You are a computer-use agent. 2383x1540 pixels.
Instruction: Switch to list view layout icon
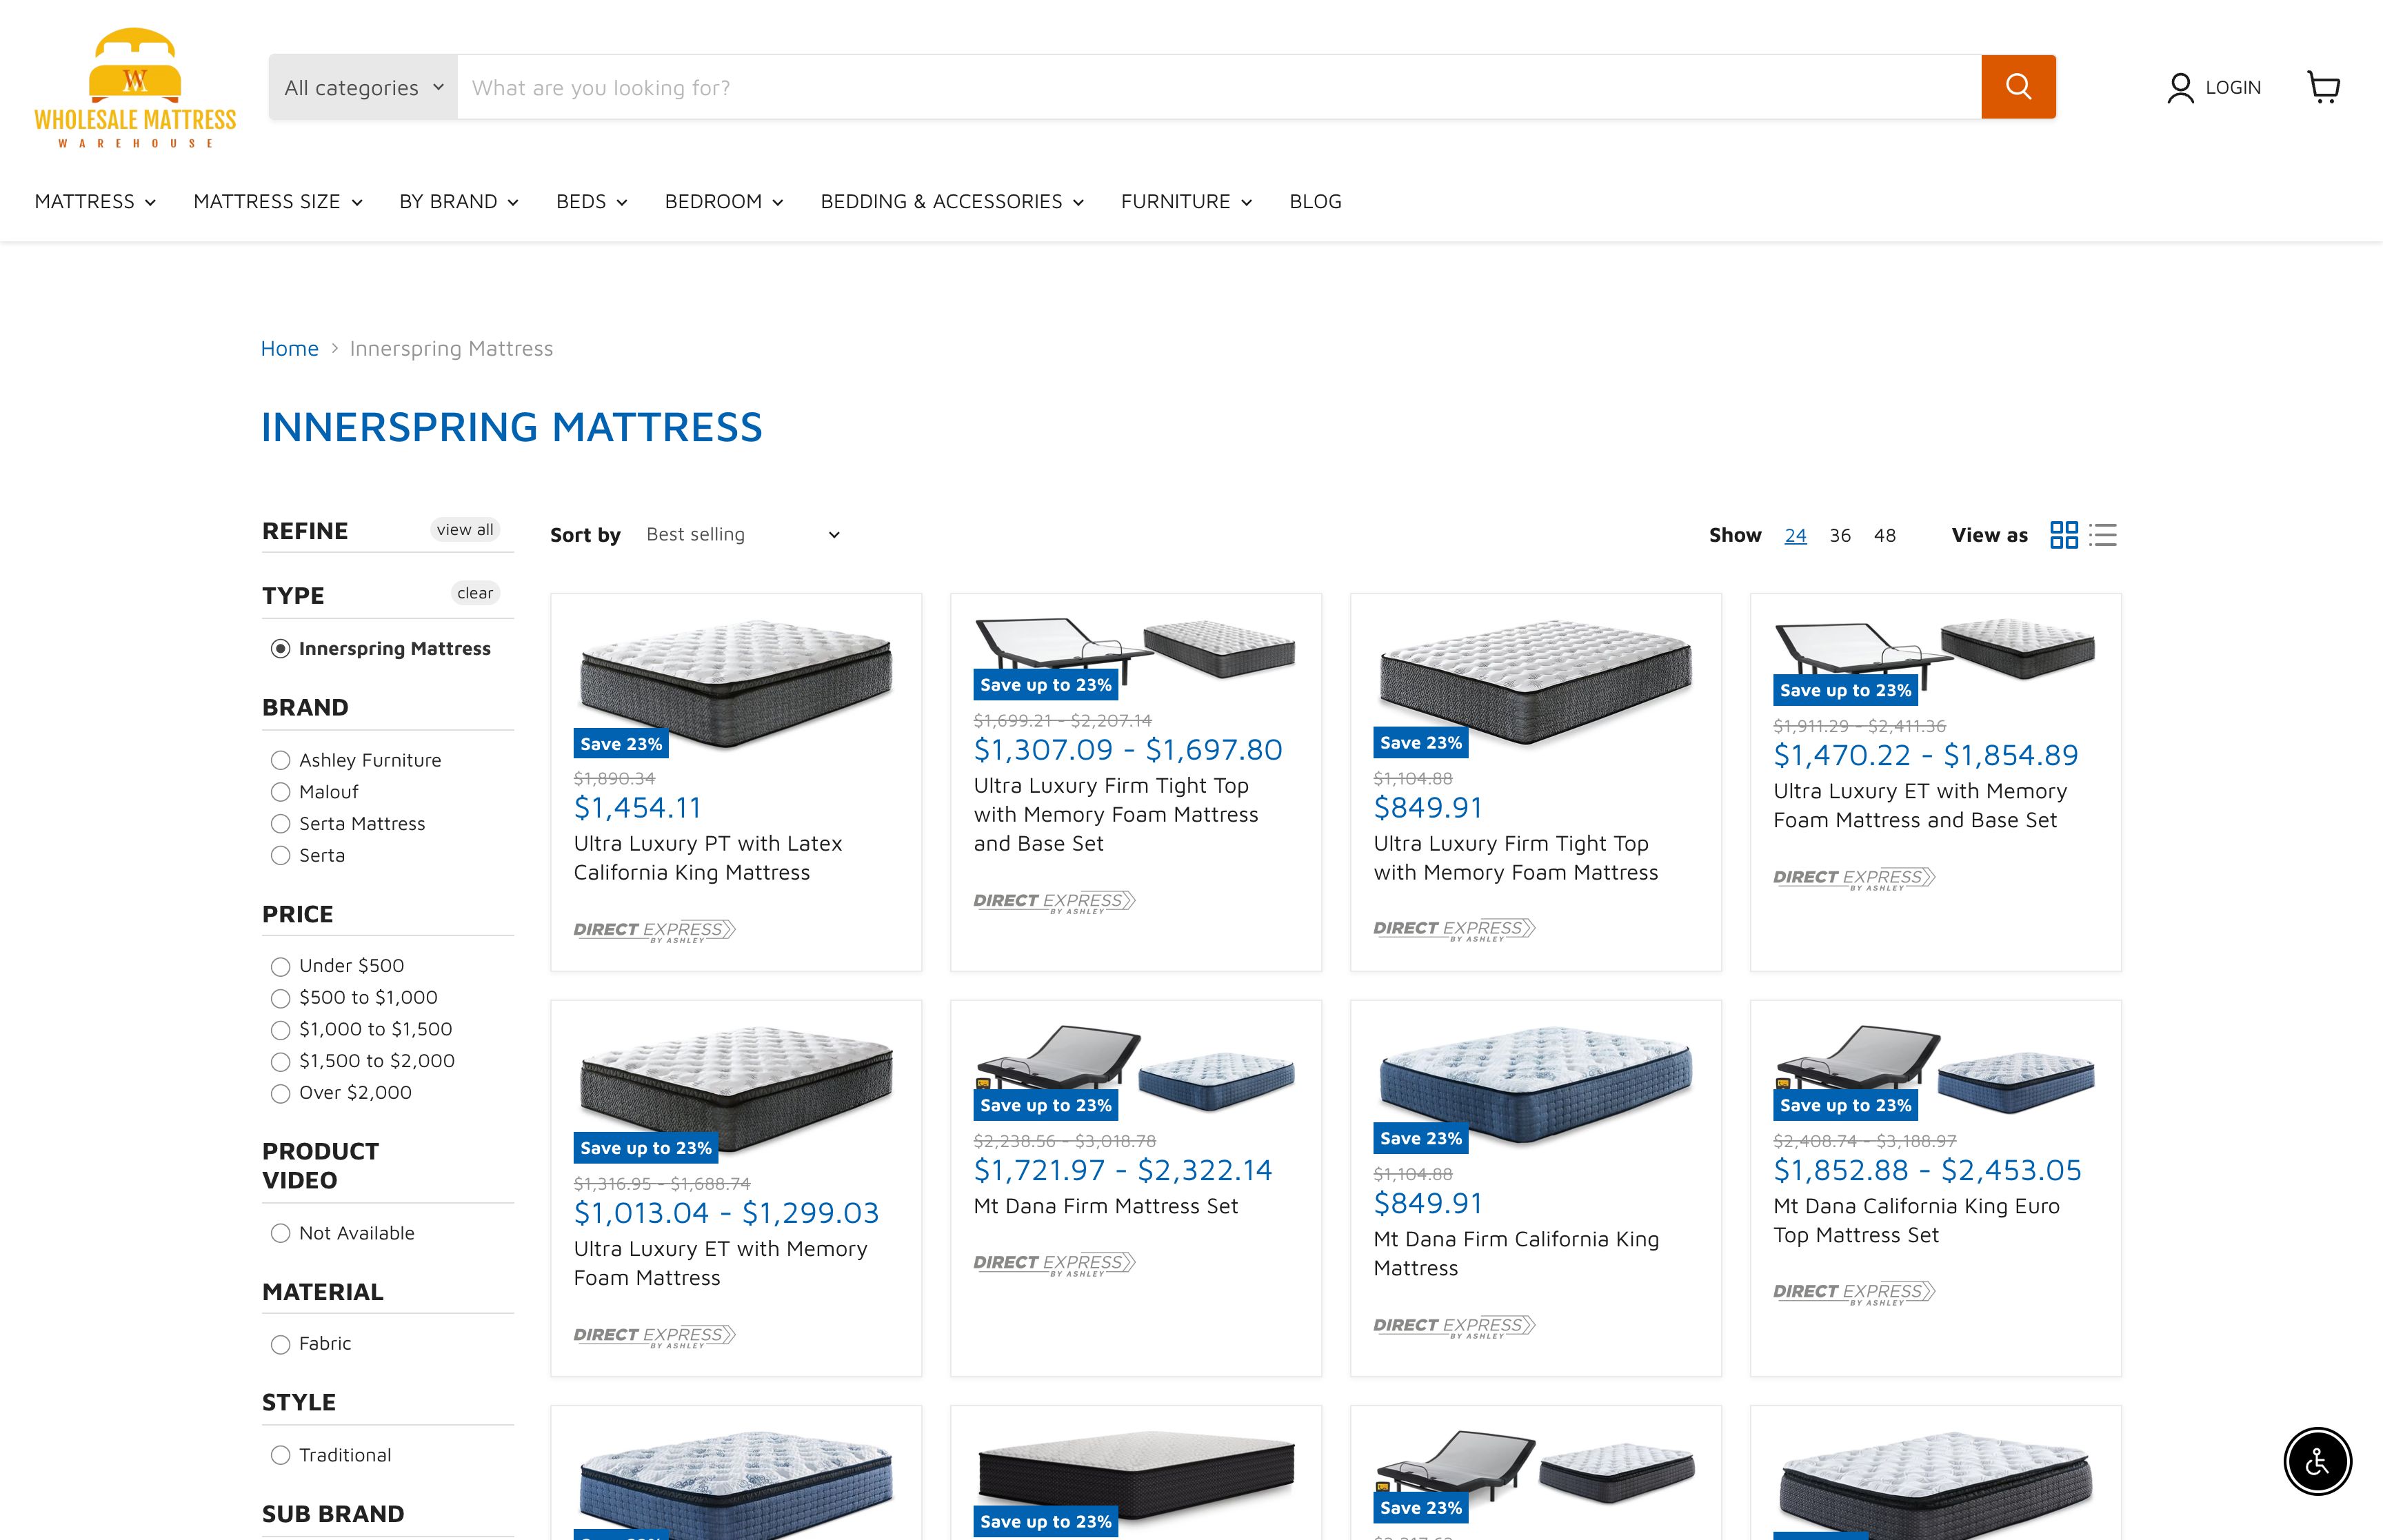click(2104, 535)
